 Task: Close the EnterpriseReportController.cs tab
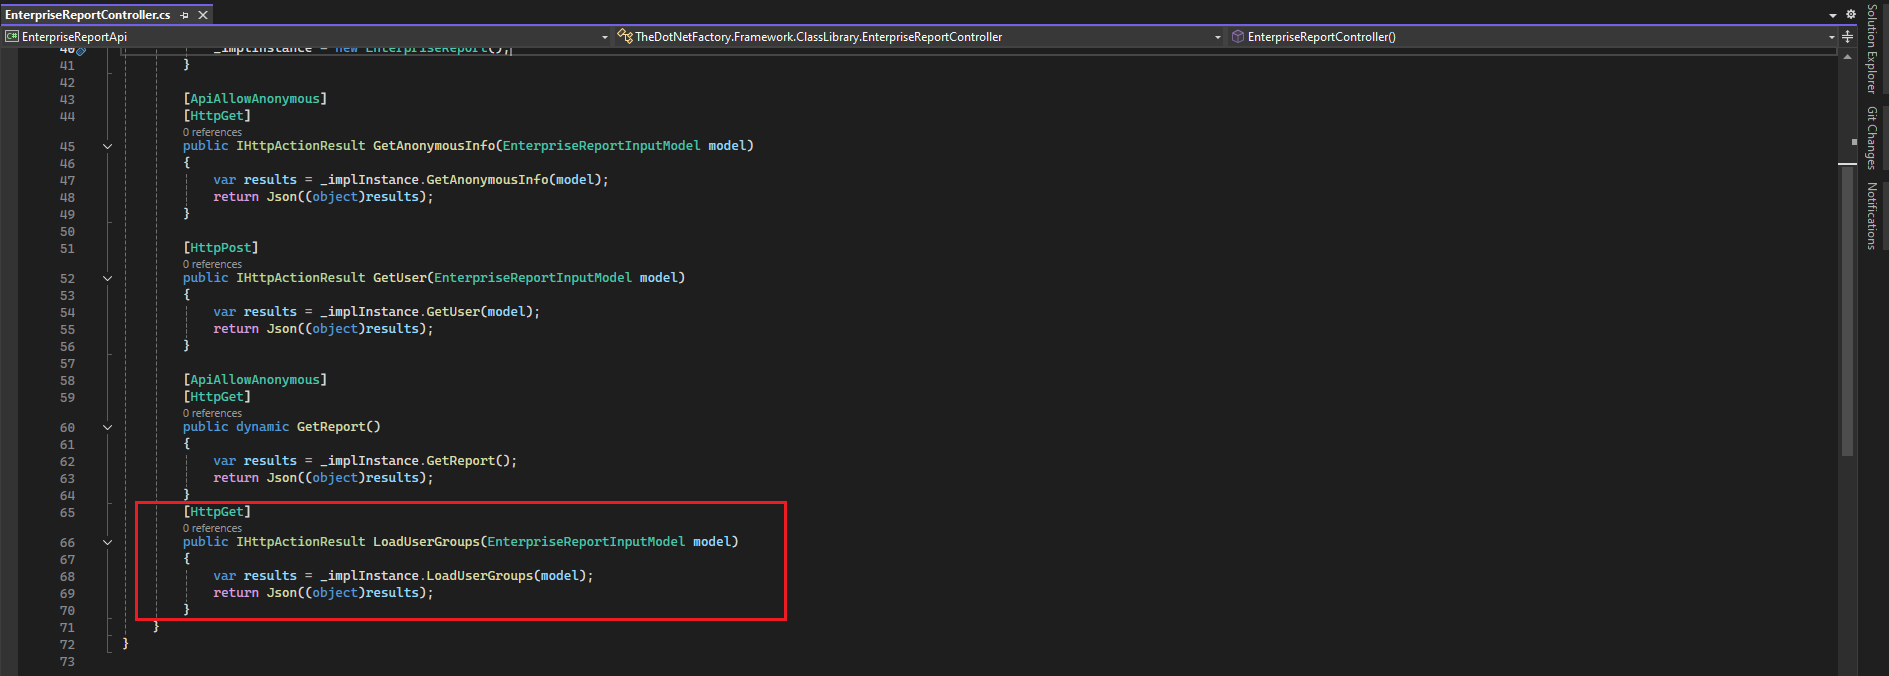pyautogui.click(x=203, y=15)
